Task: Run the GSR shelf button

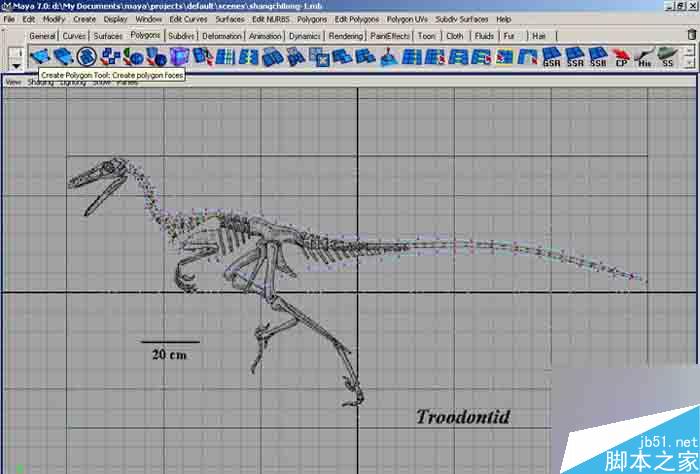Action: tap(551, 57)
